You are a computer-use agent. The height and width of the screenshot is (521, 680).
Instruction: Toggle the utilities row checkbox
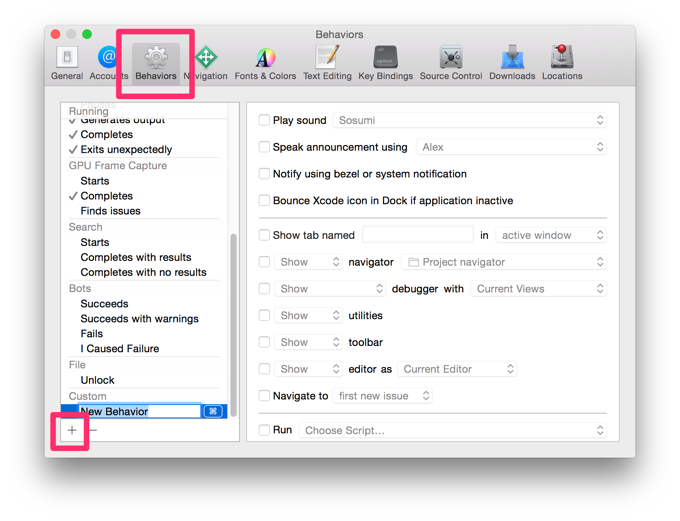pyautogui.click(x=264, y=315)
